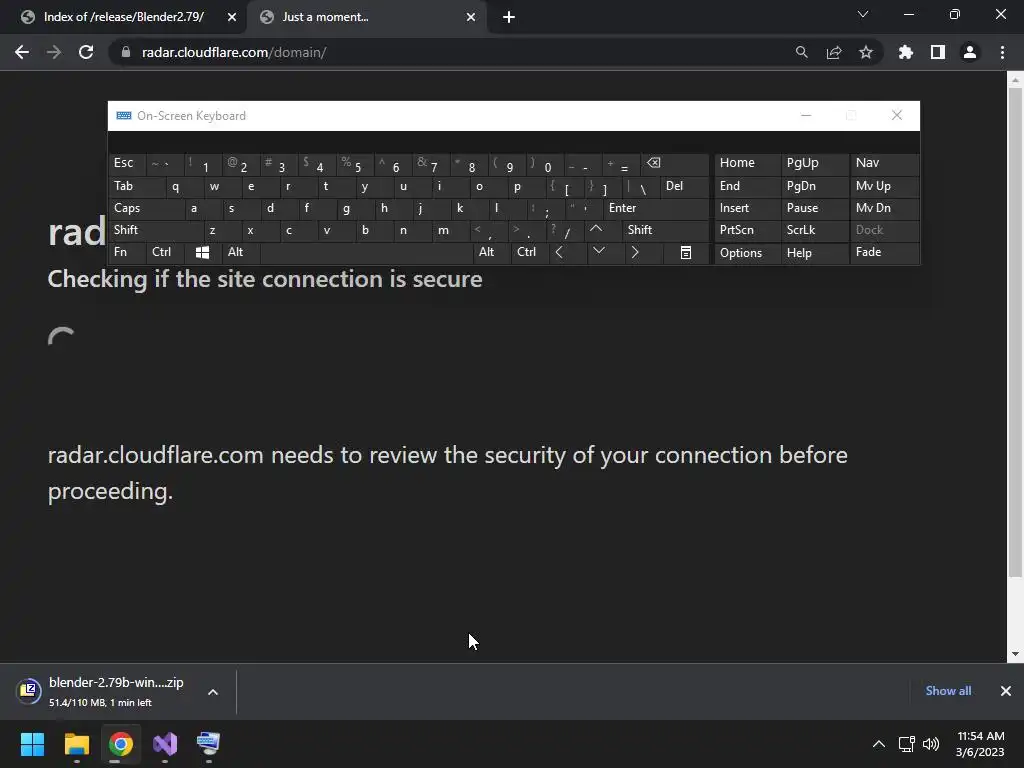Toggle the right Shift key
The height and width of the screenshot is (768, 1024).
pyautogui.click(x=665, y=230)
